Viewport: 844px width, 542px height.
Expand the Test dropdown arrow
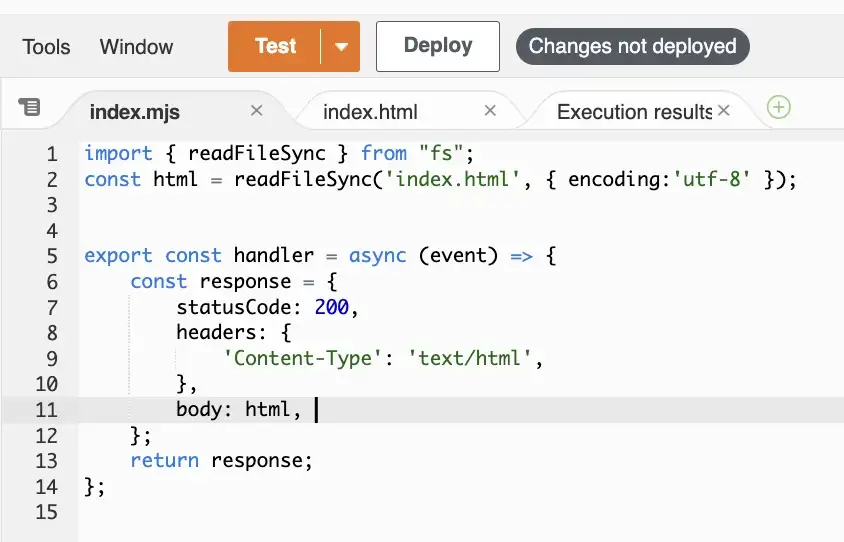point(341,46)
